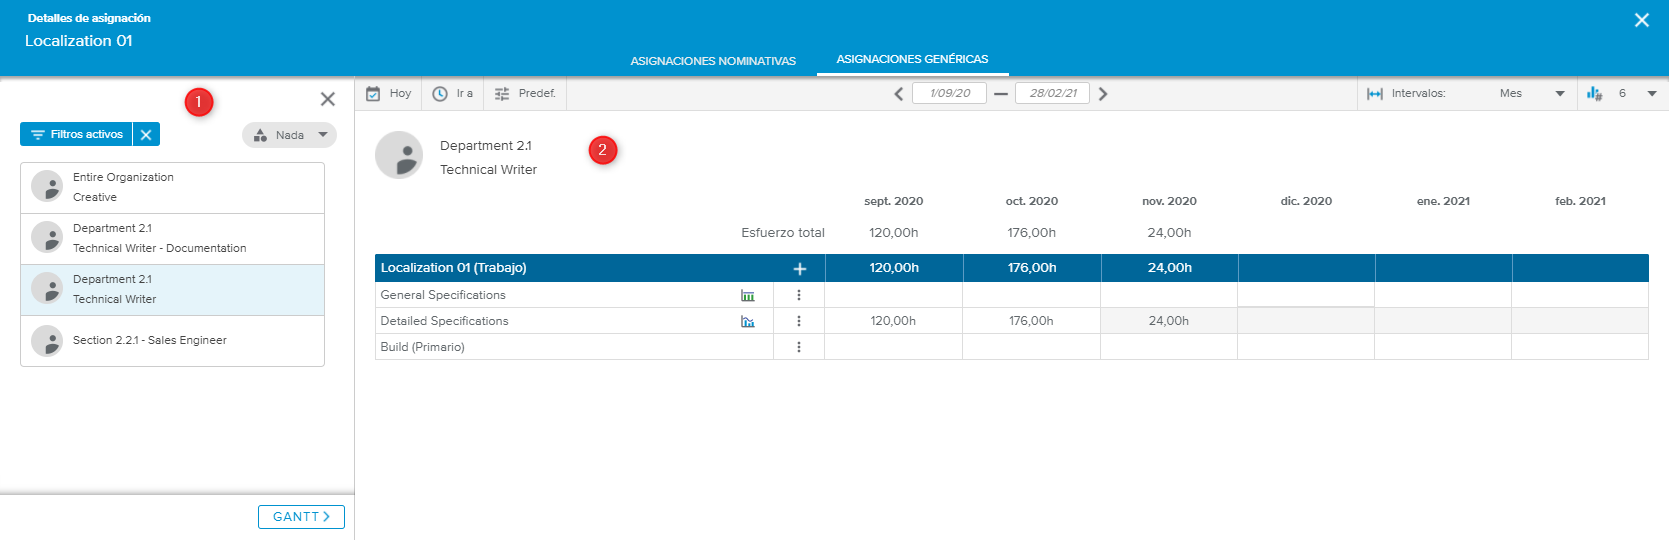Click the 'Ir a' clock icon
Screen dimensions: 1669x540
[440, 93]
